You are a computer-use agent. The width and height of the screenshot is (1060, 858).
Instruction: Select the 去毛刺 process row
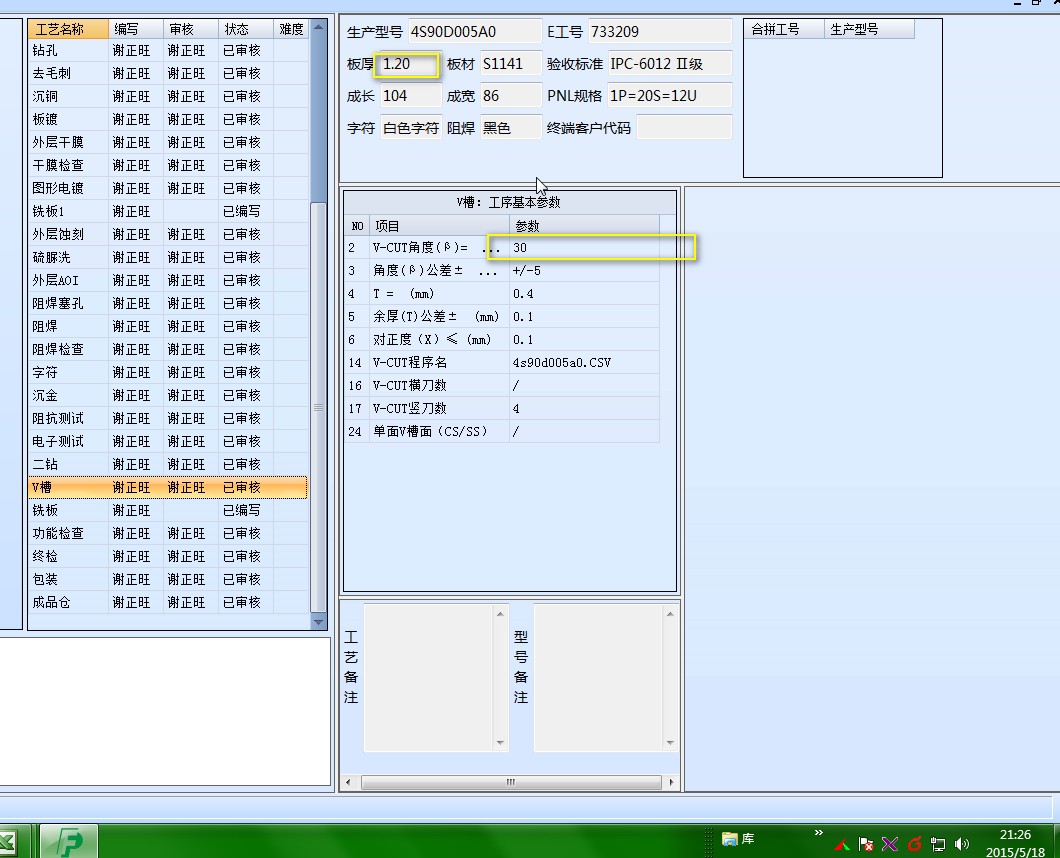168,74
